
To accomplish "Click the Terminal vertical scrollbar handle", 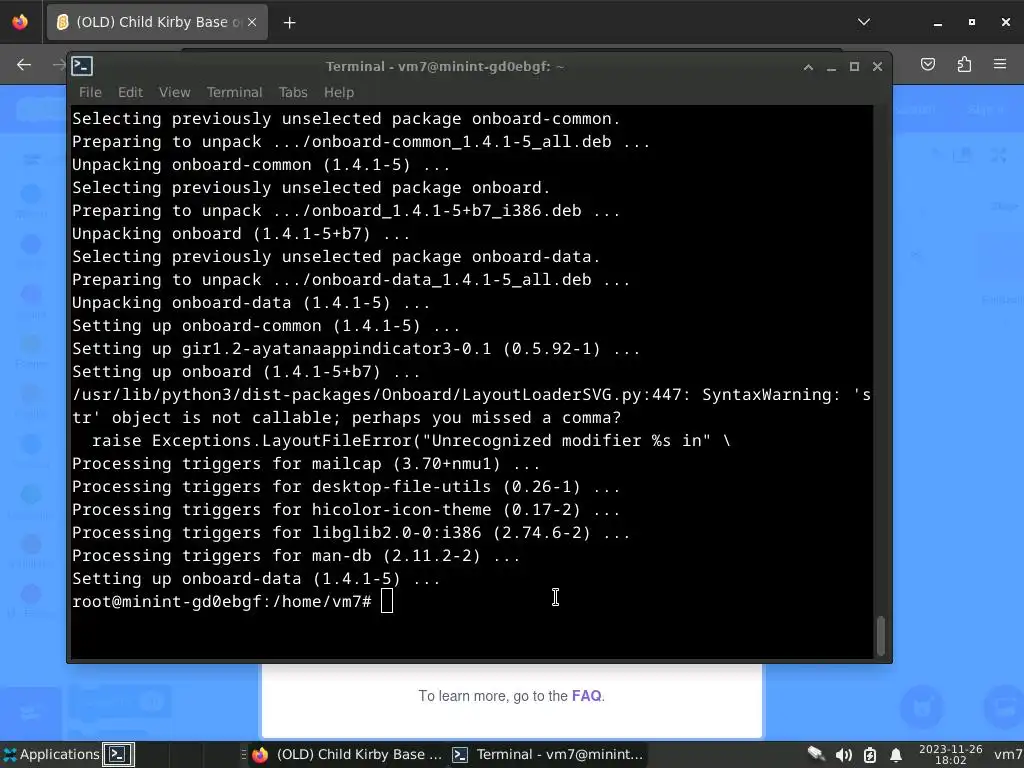I will (x=880, y=635).
